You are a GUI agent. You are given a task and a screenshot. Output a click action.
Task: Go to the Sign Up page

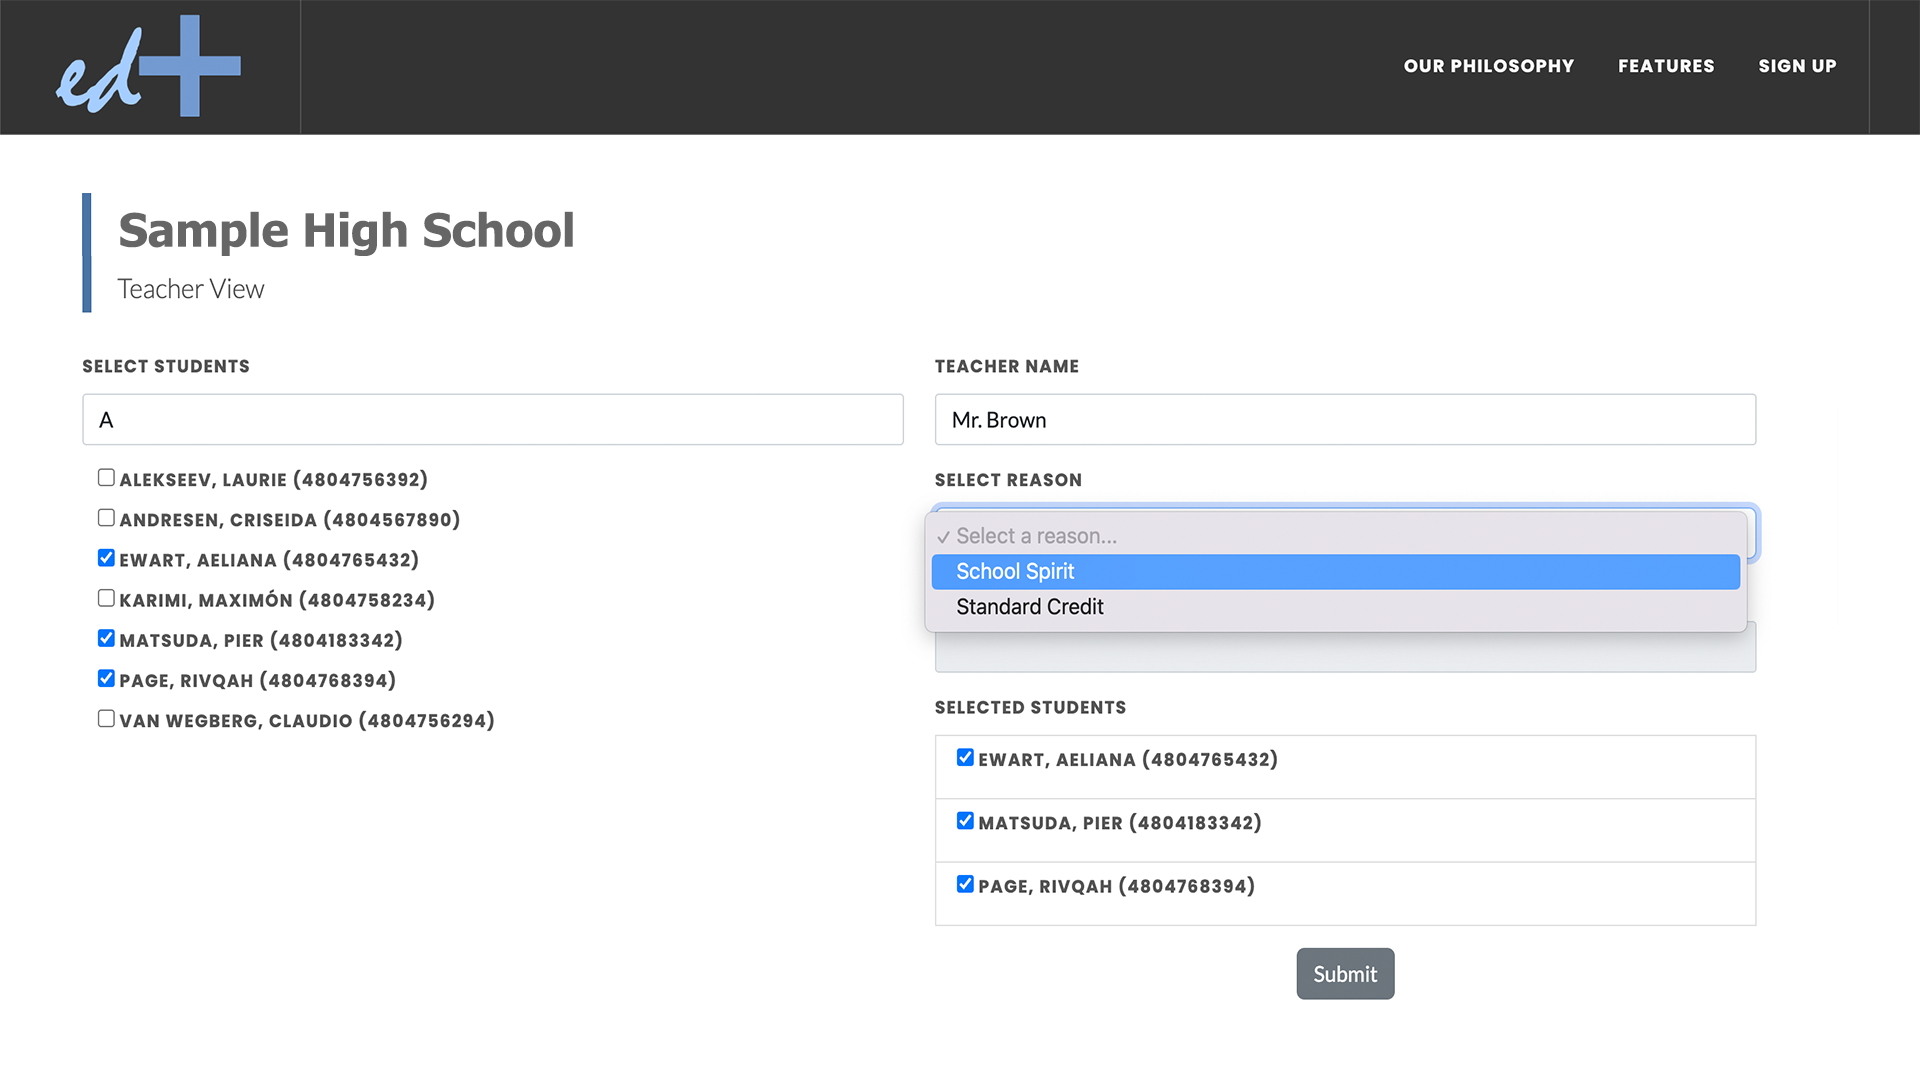coord(1797,66)
